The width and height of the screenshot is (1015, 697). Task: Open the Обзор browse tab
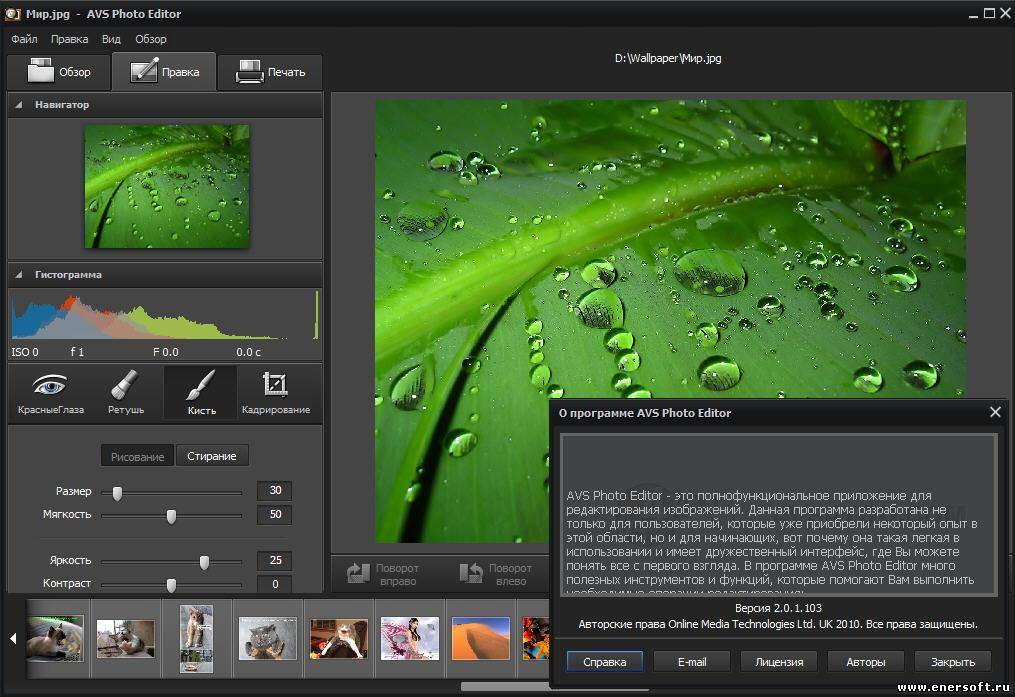tap(59, 72)
